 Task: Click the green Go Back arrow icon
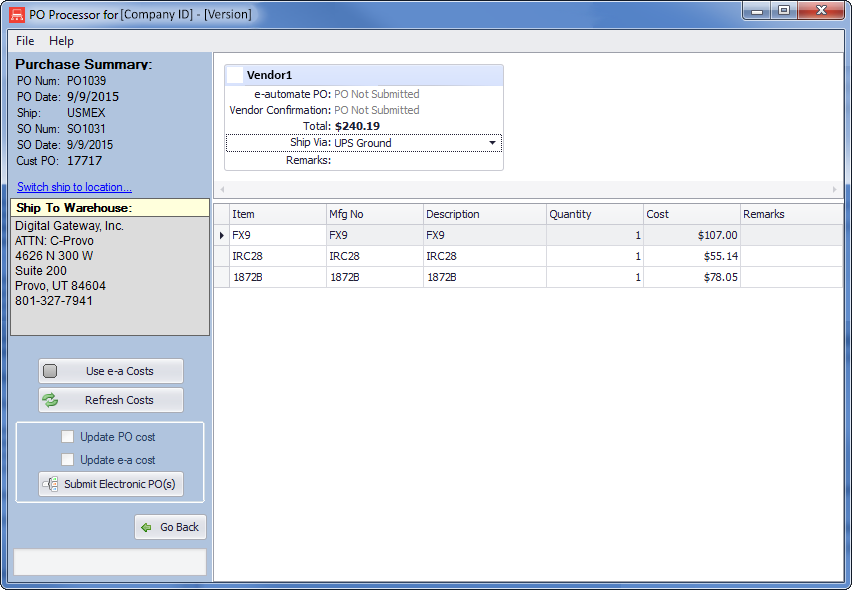[146, 527]
